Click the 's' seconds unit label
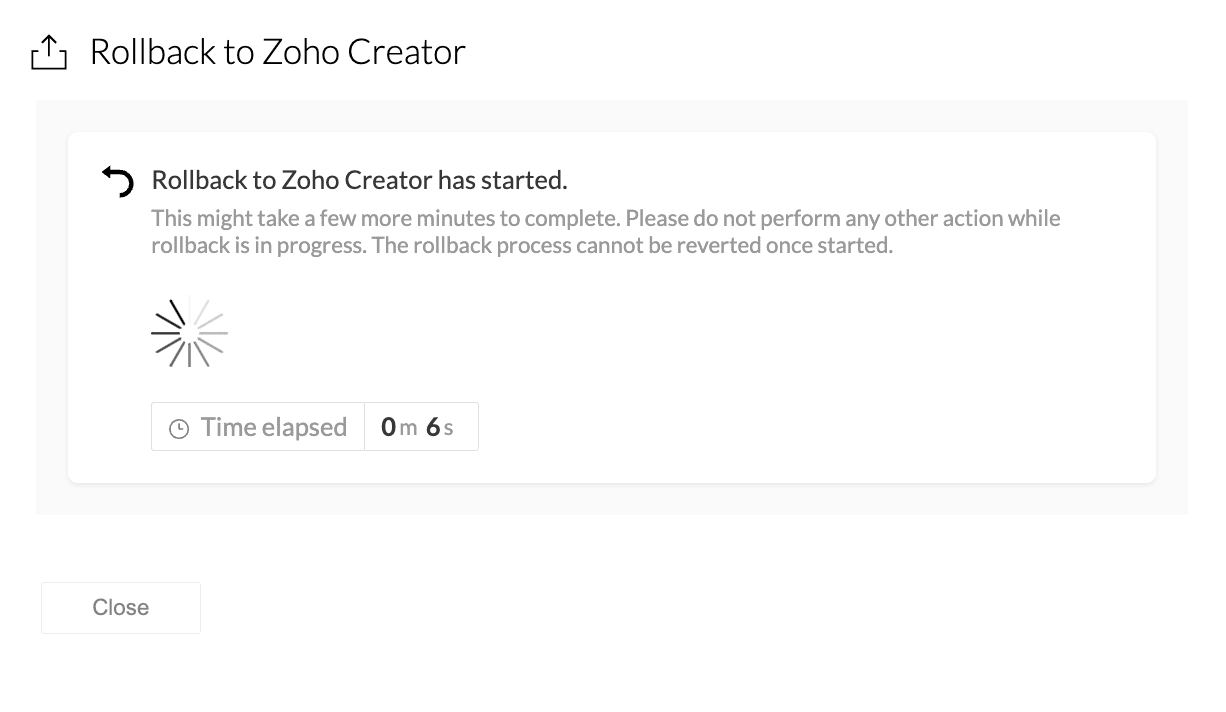Image resolution: width=1226 pixels, height=712 pixels. [x=448, y=429]
